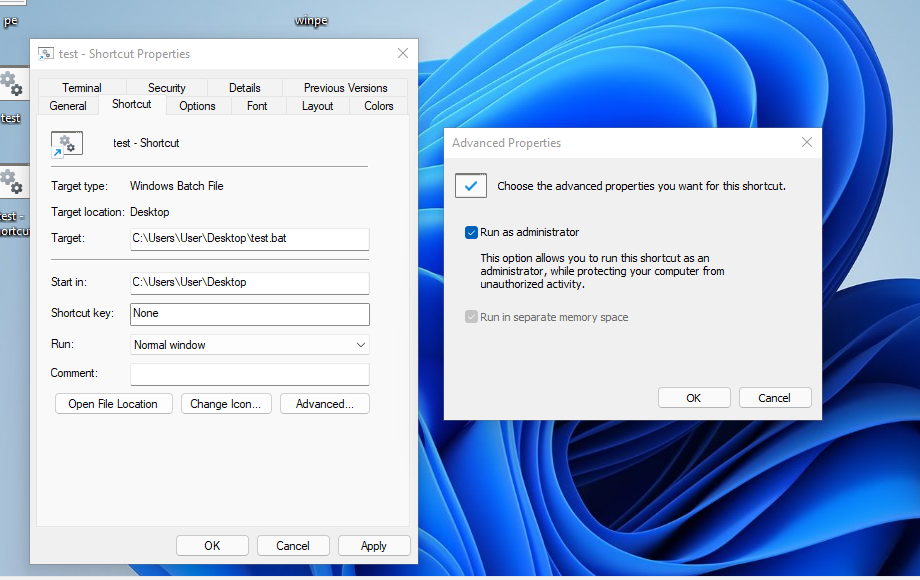Click Apply in Shortcut Properties

coord(374,546)
